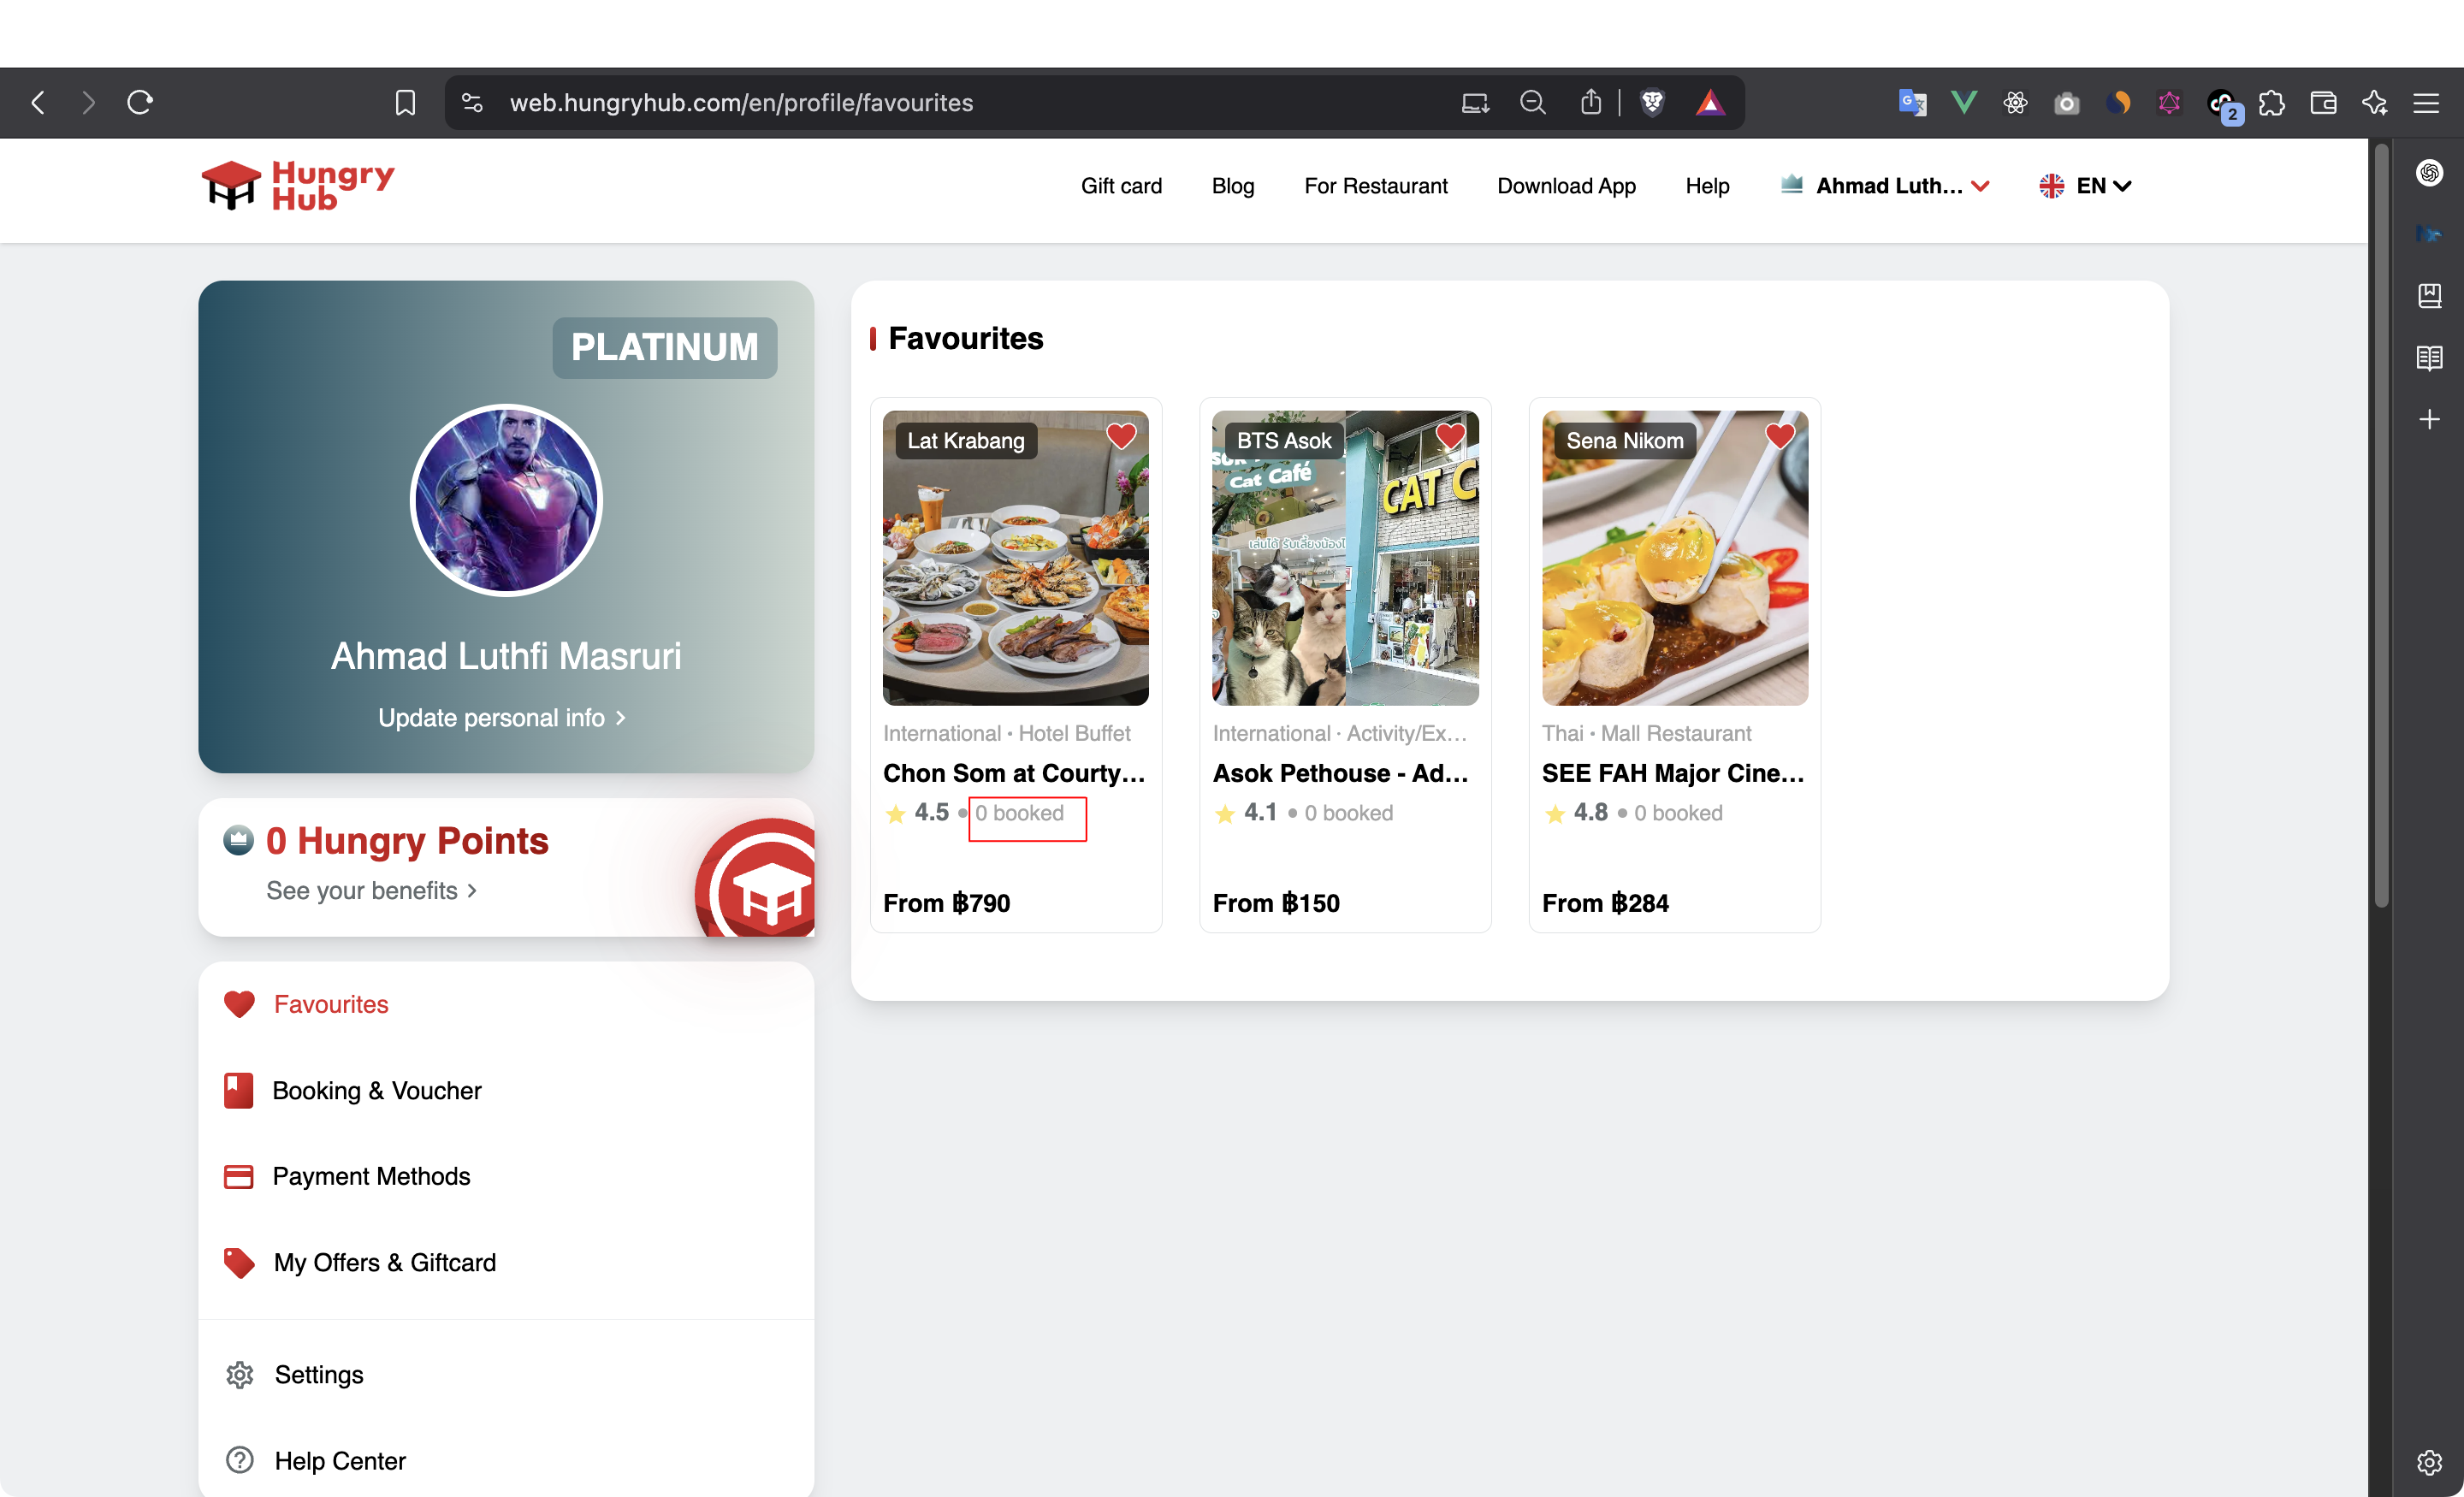Screen dimensions: 2464x1497
Task: Open Brave Shields lion icon
Action: coord(1652,103)
